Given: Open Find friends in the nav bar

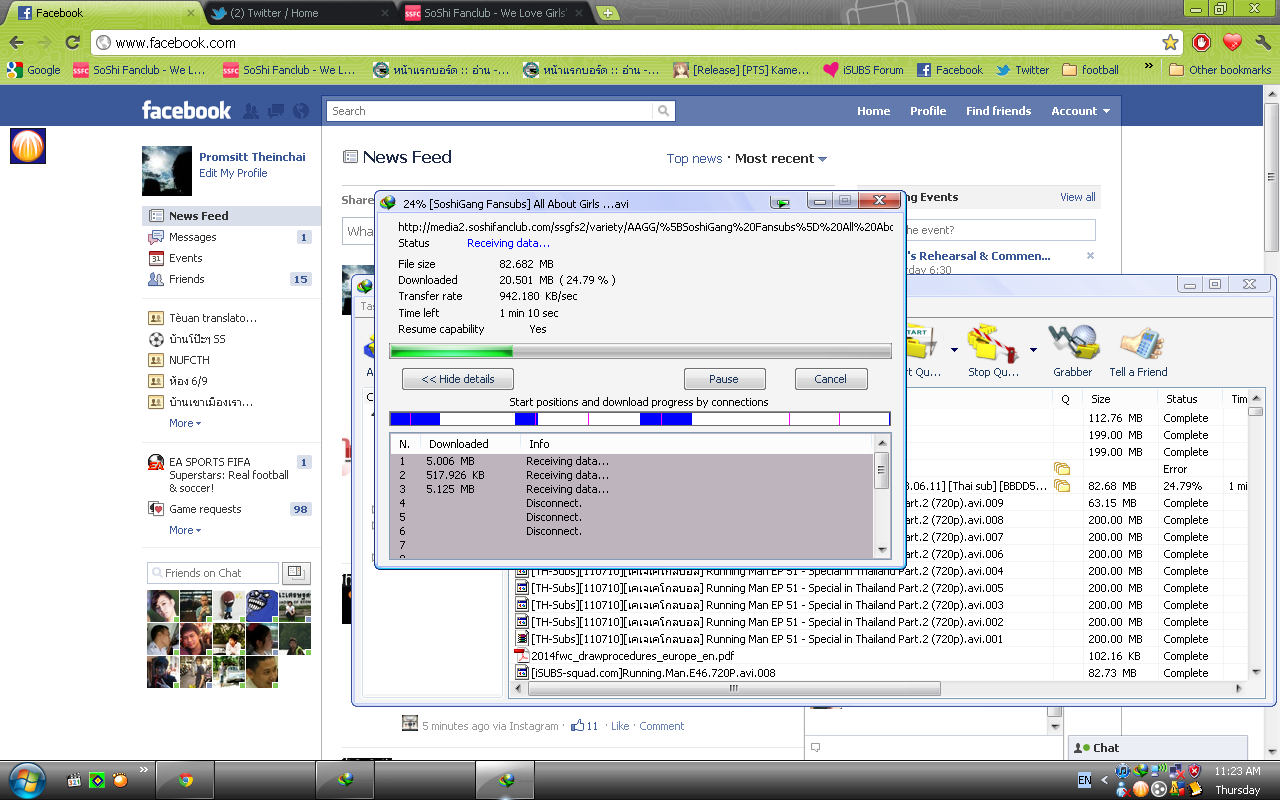Looking at the screenshot, I should click(998, 111).
